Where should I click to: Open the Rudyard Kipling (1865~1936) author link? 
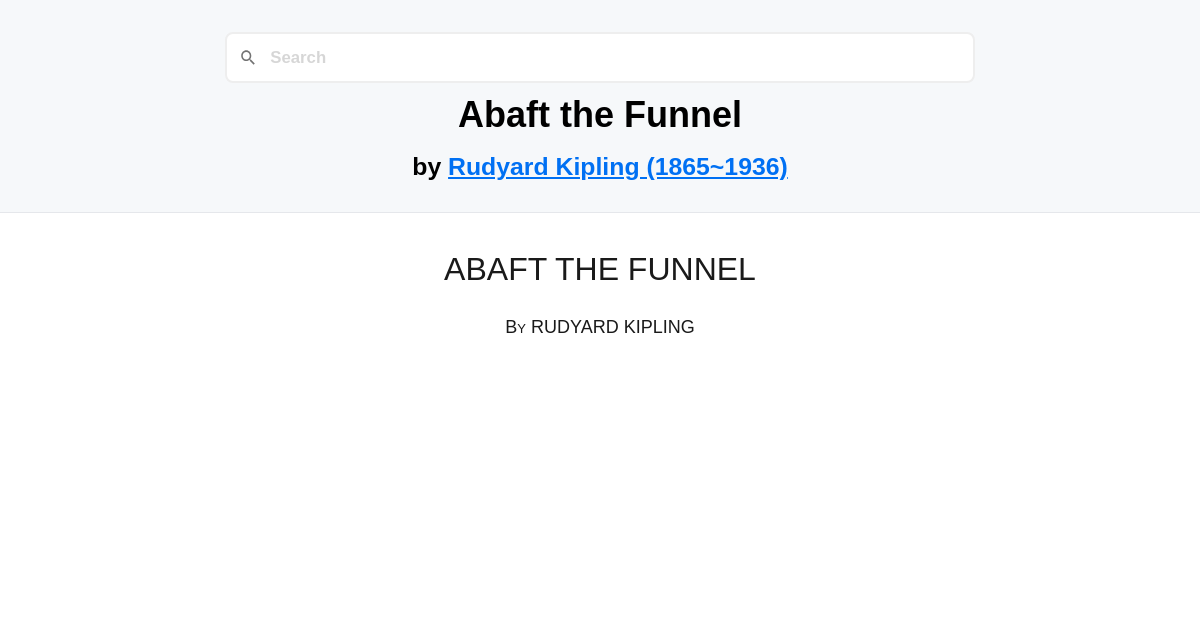click(617, 166)
